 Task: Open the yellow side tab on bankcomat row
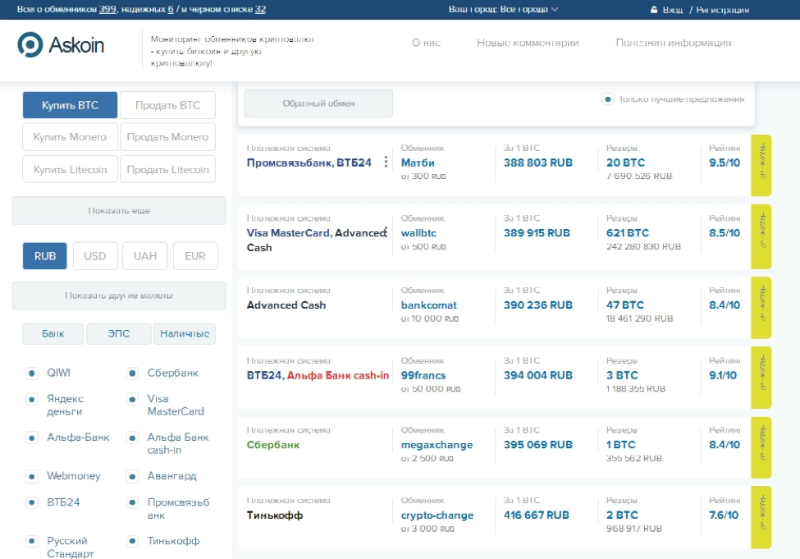pyautogui.click(x=761, y=308)
